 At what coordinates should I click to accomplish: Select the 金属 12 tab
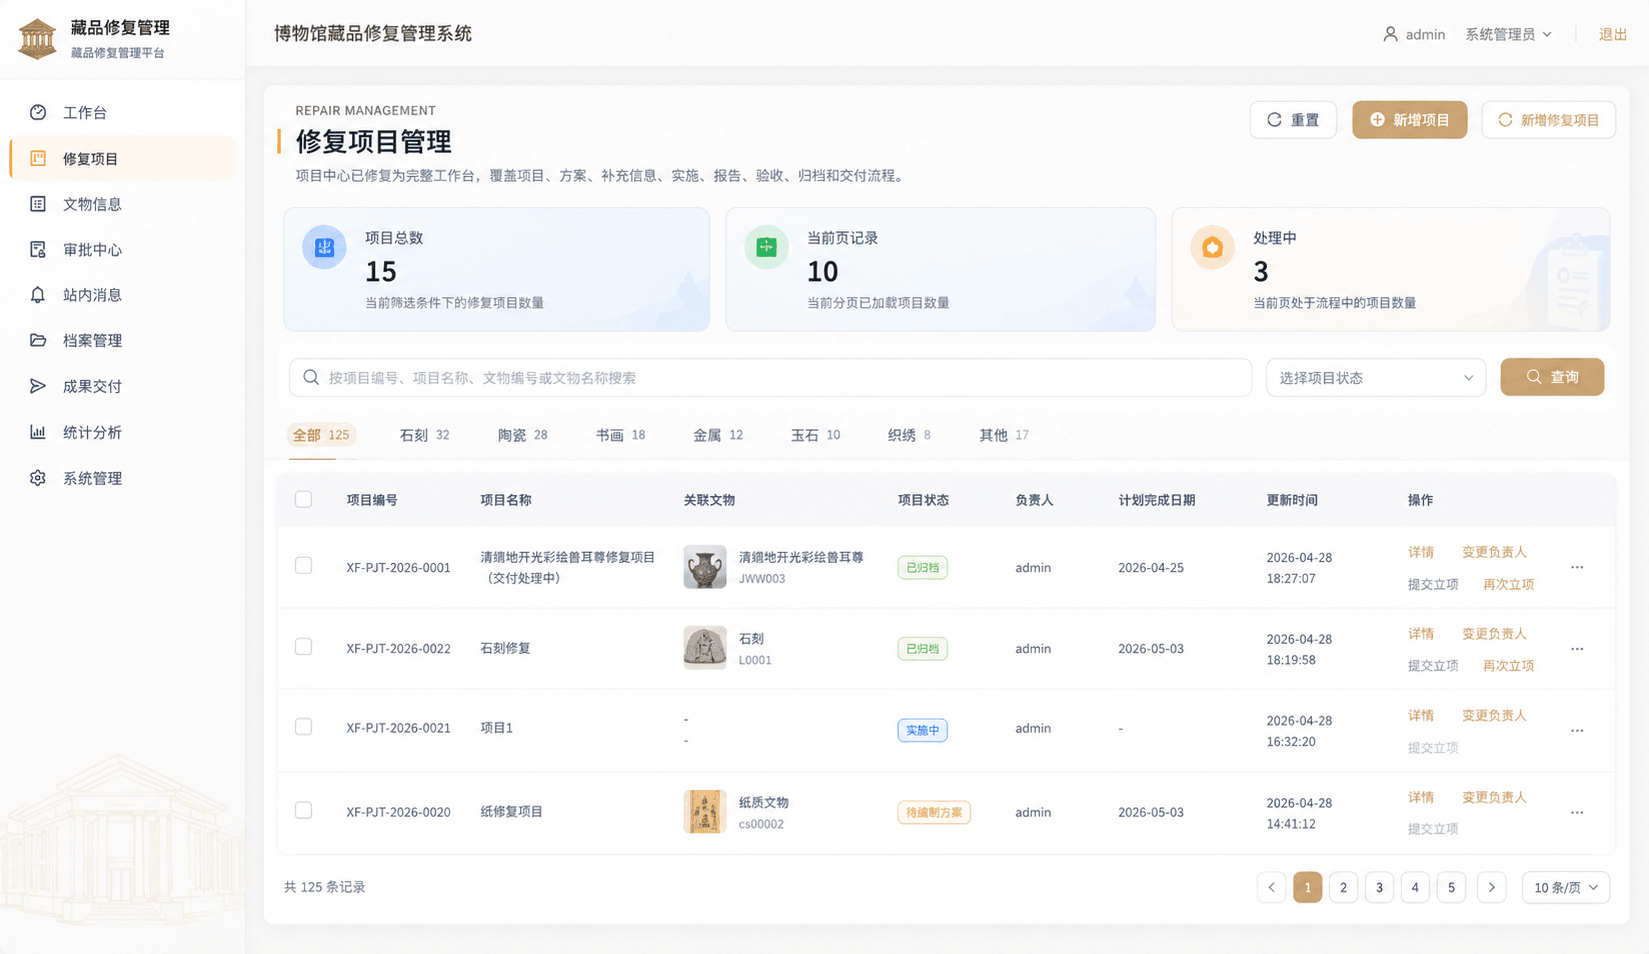[x=717, y=435]
